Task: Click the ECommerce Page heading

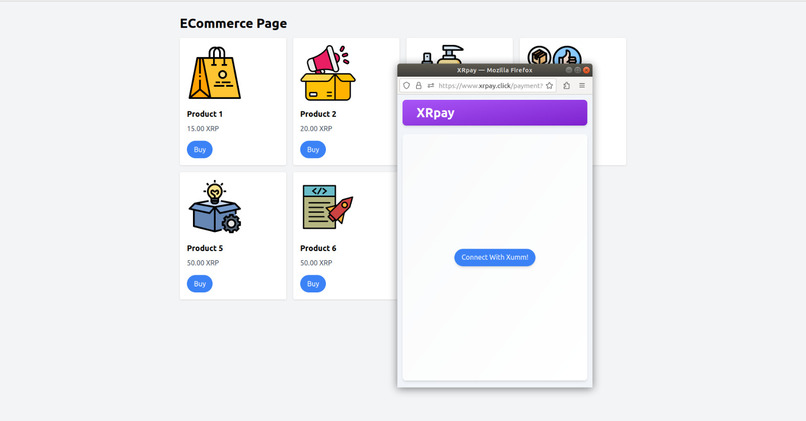Action: pyautogui.click(x=233, y=24)
